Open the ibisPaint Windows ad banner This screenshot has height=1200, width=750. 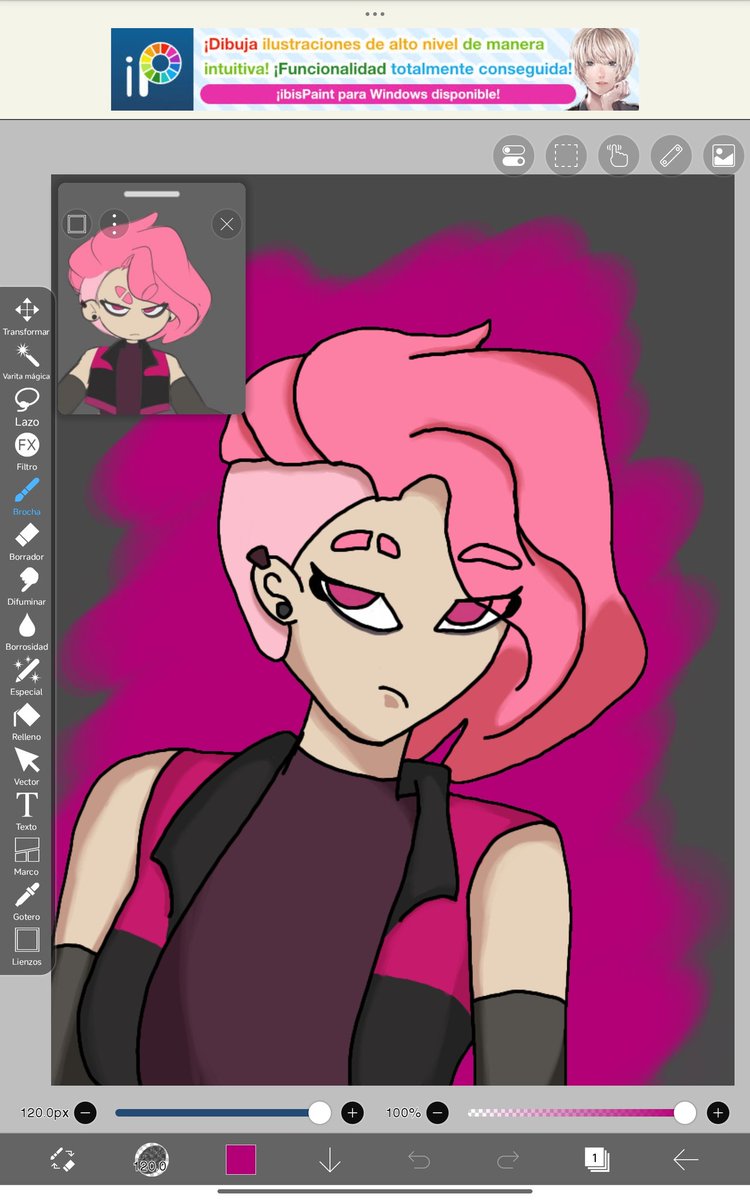pyautogui.click(x=375, y=69)
